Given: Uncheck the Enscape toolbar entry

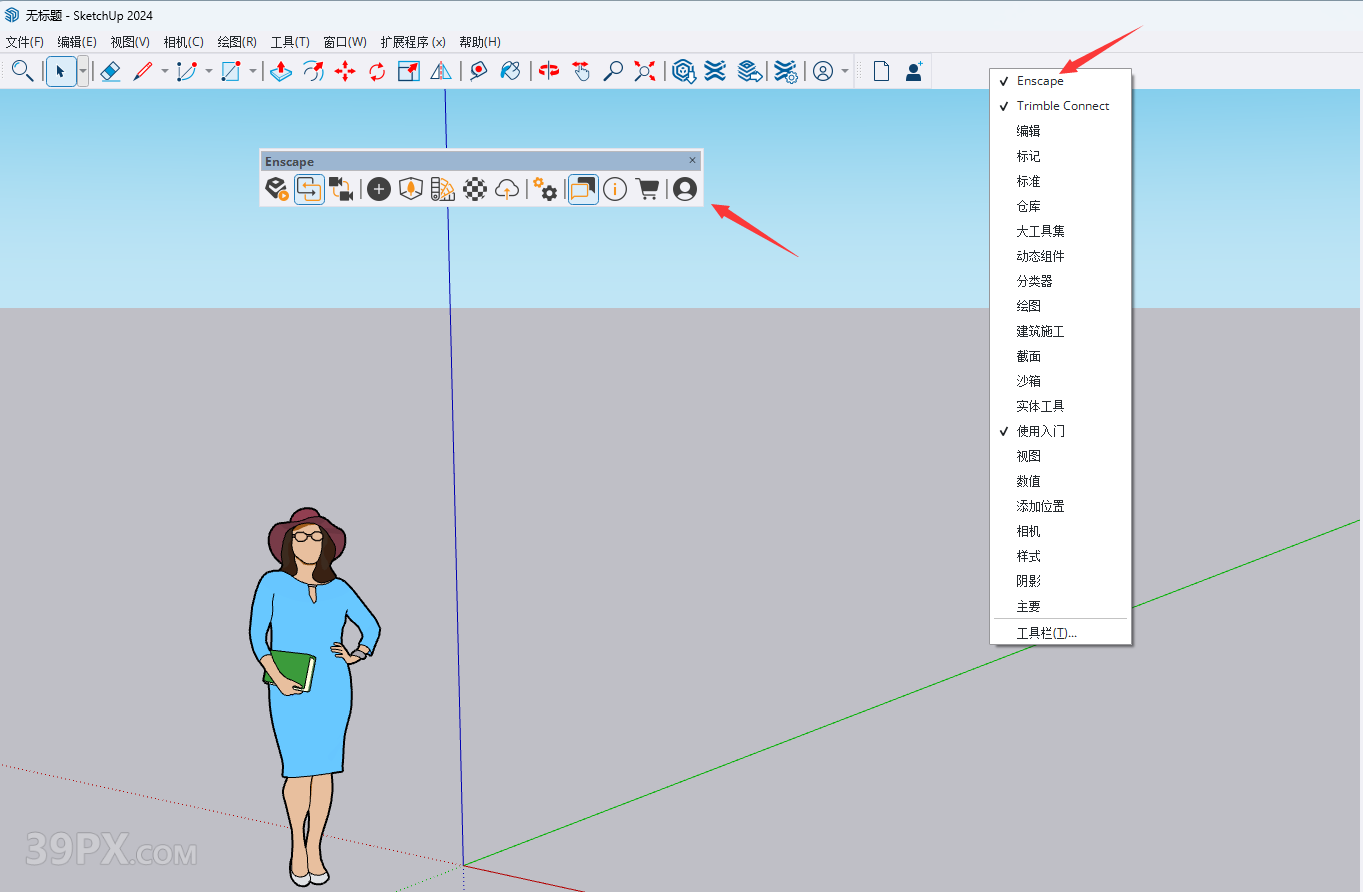Looking at the screenshot, I should pos(1040,81).
